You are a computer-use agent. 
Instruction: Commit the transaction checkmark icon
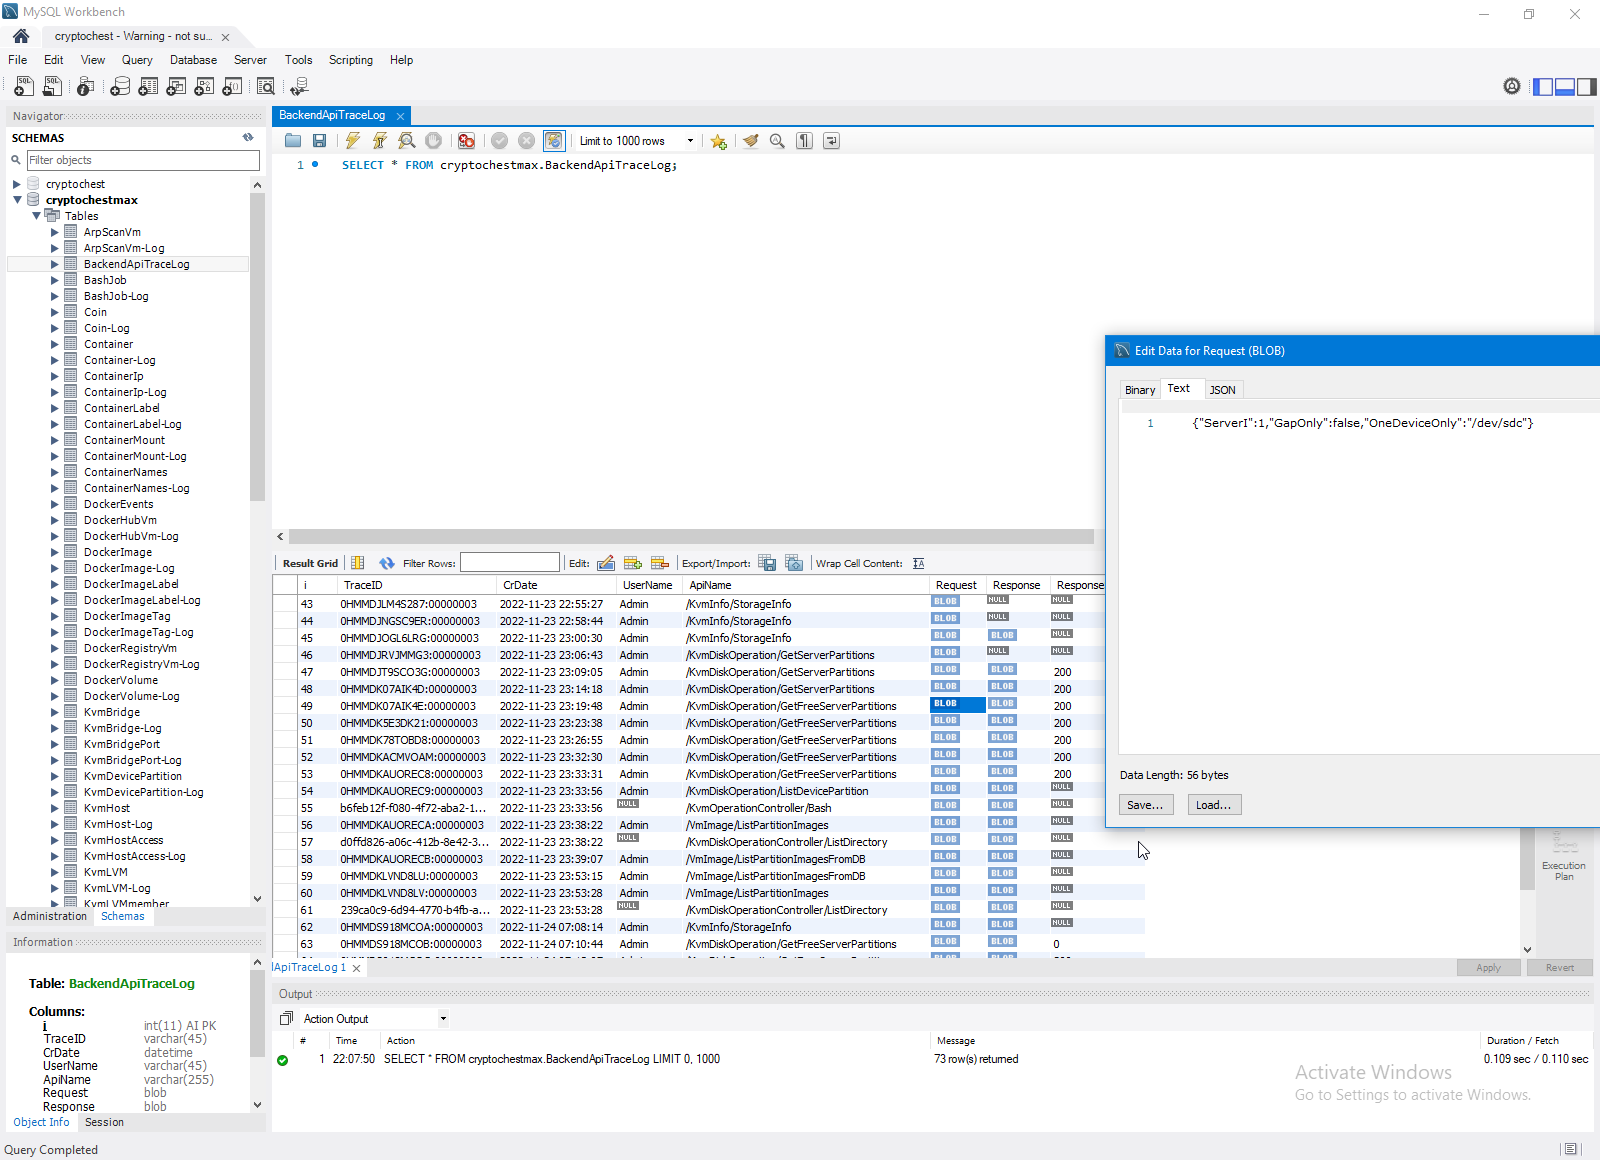pyautogui.click(x=500, y=141)
